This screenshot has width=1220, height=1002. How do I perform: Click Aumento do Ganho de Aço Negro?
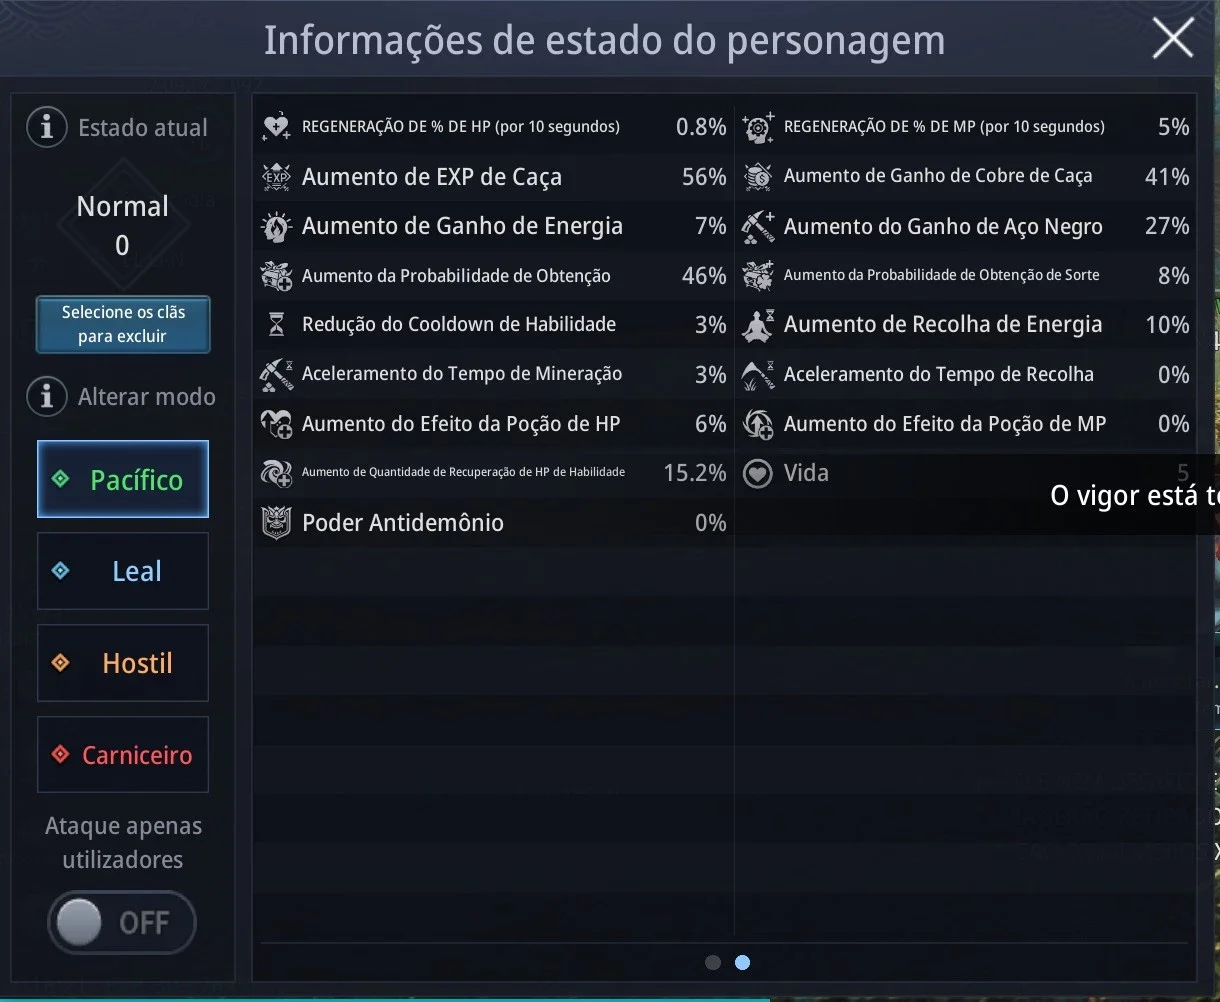coord(943,227)
